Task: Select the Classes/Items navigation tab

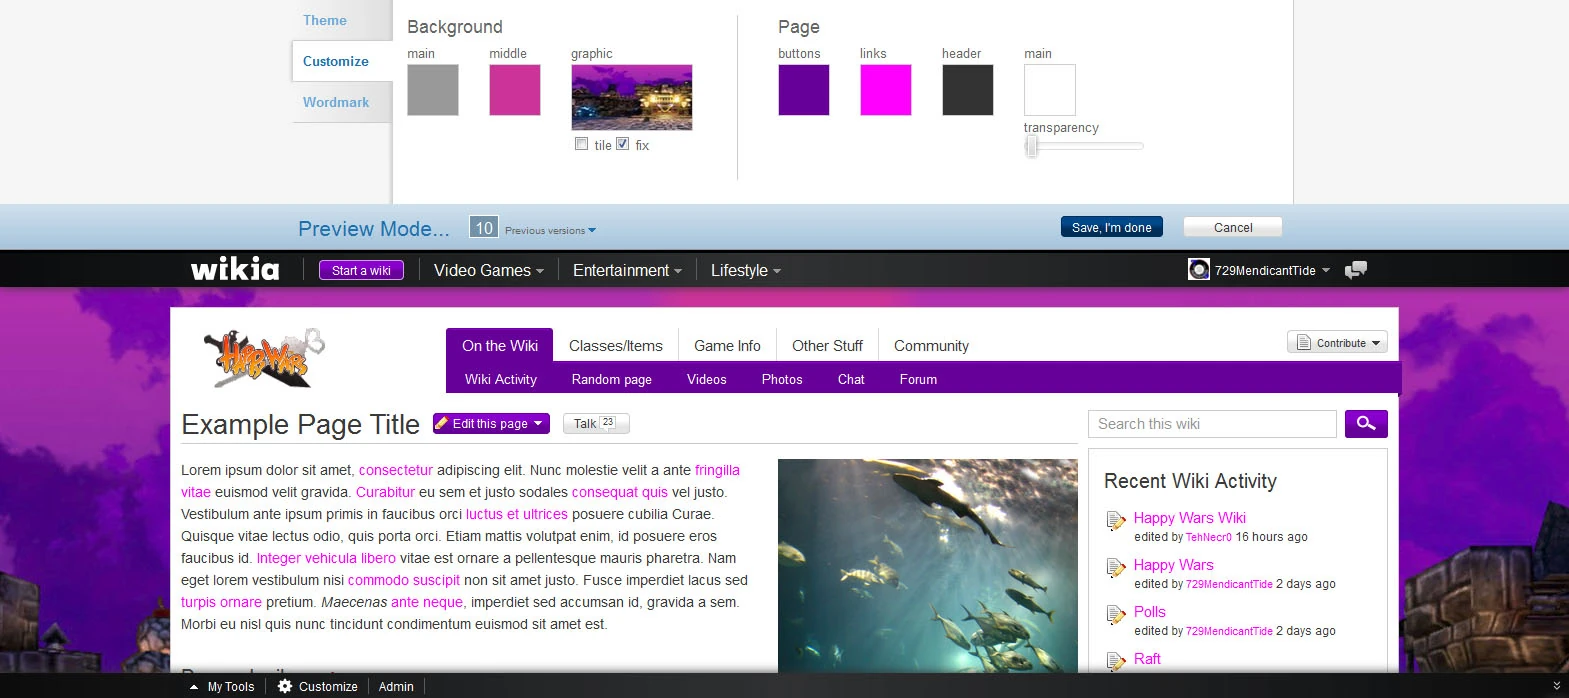Action: (615, 346)
